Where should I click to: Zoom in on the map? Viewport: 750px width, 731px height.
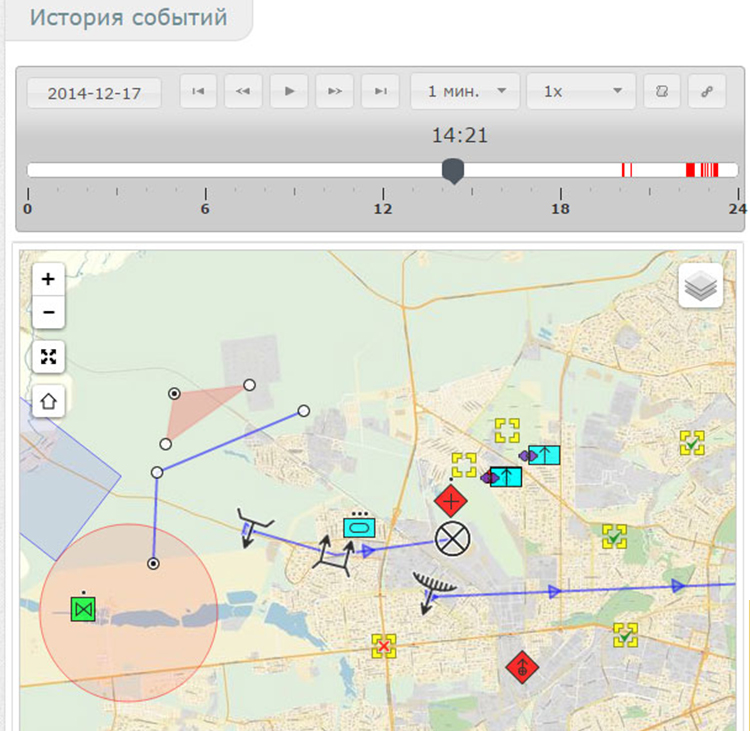[x=48, y=279]
